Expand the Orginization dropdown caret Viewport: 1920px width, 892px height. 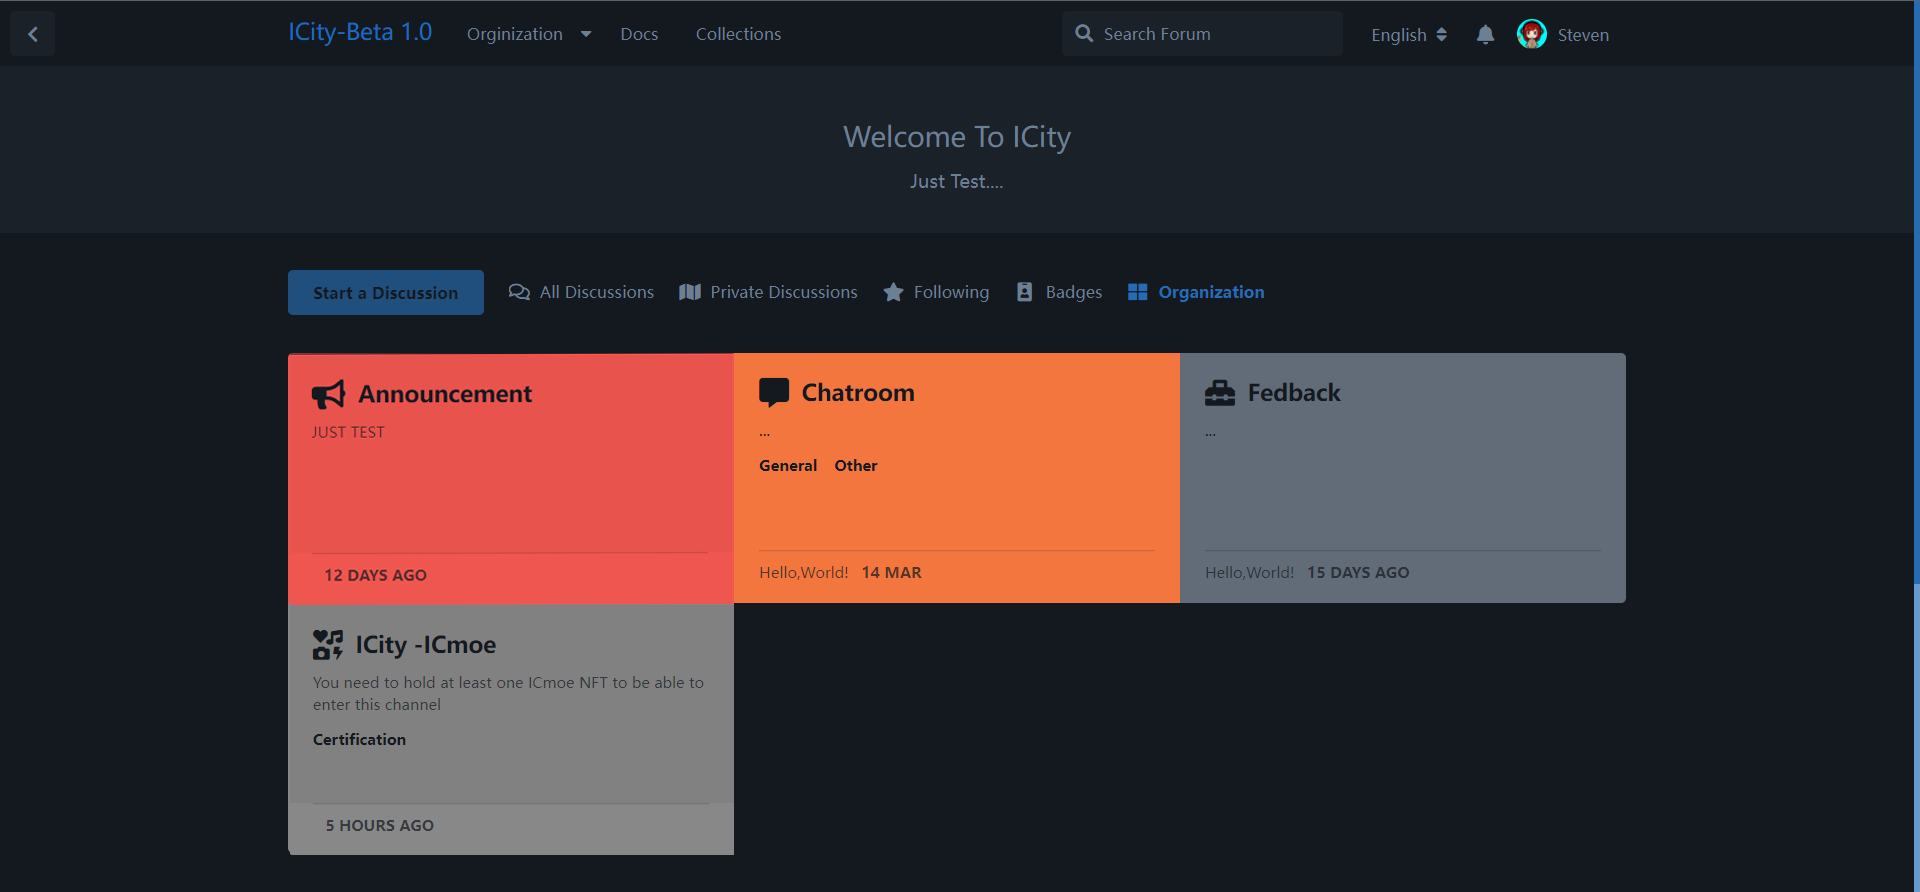[586, 34]
